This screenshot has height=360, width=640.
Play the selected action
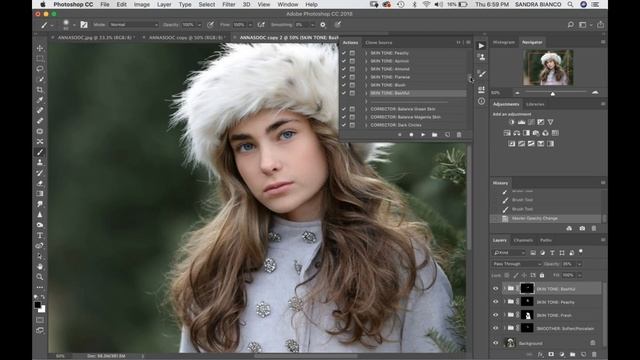pos(423,135)
